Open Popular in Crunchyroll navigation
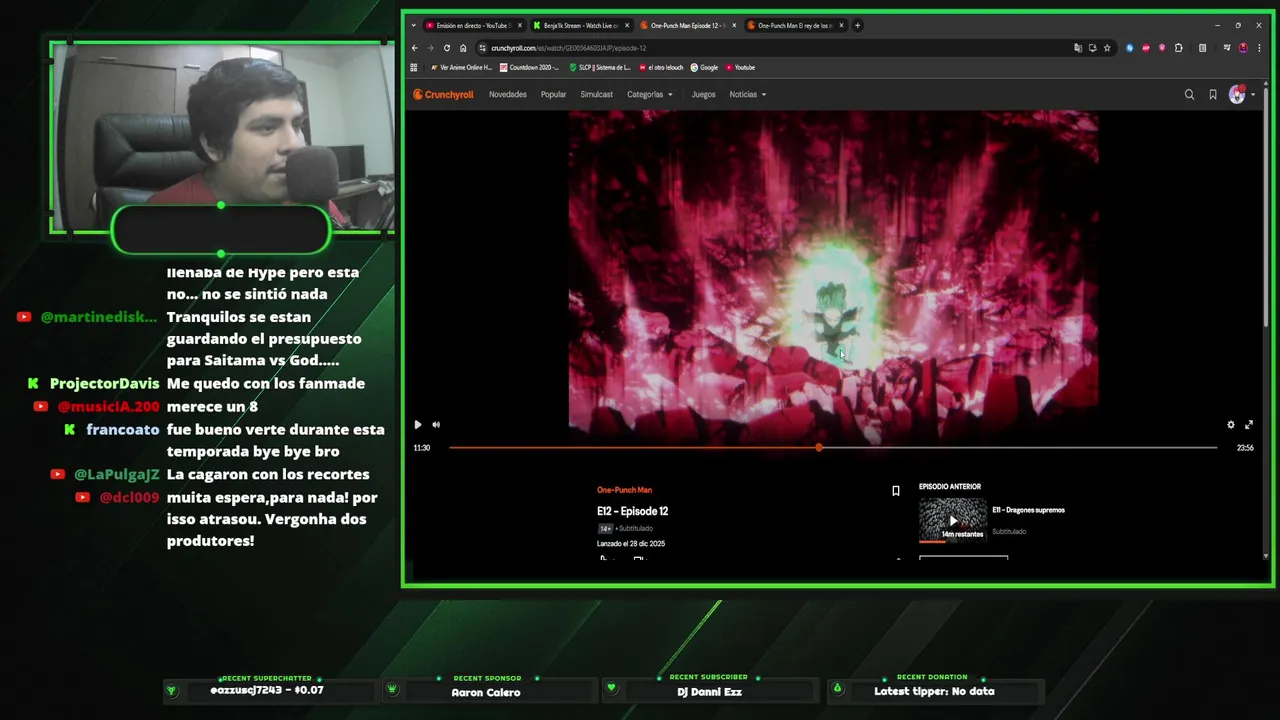1280x720 pixels. pyautogui.click(x=553, y=95)
